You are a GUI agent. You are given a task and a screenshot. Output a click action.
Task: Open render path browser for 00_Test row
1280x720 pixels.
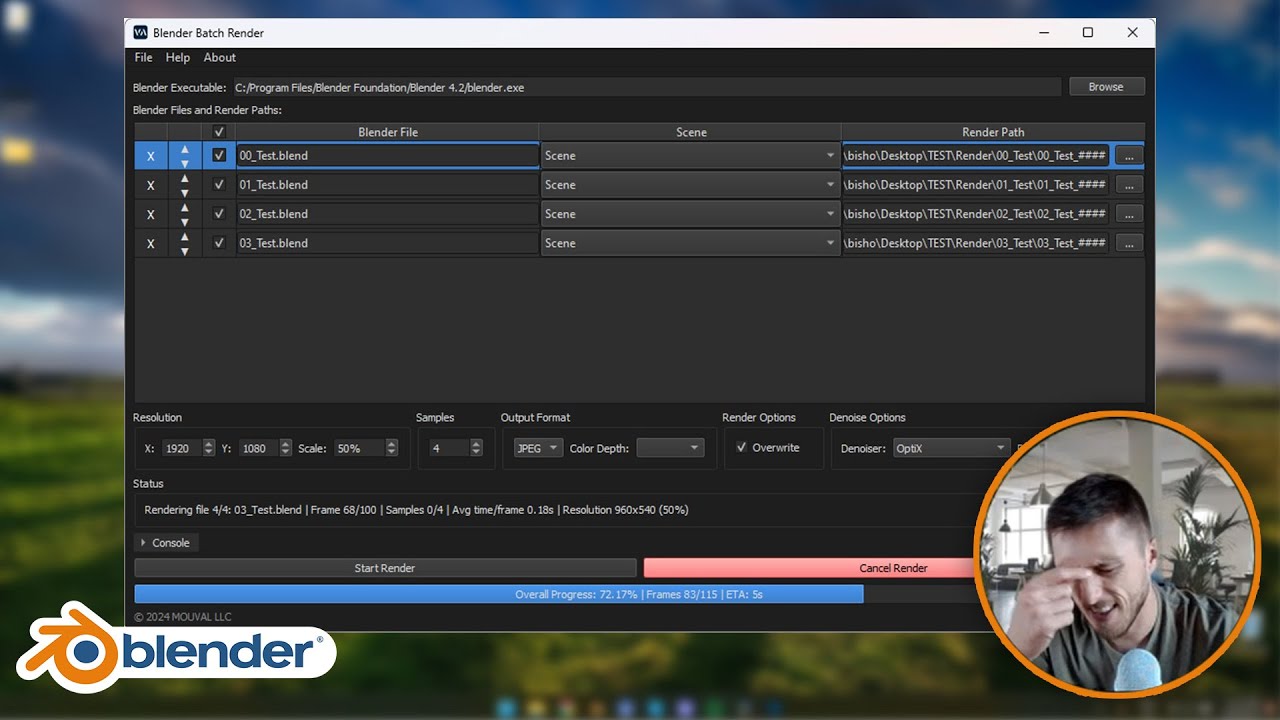(x=1129, y=156)
